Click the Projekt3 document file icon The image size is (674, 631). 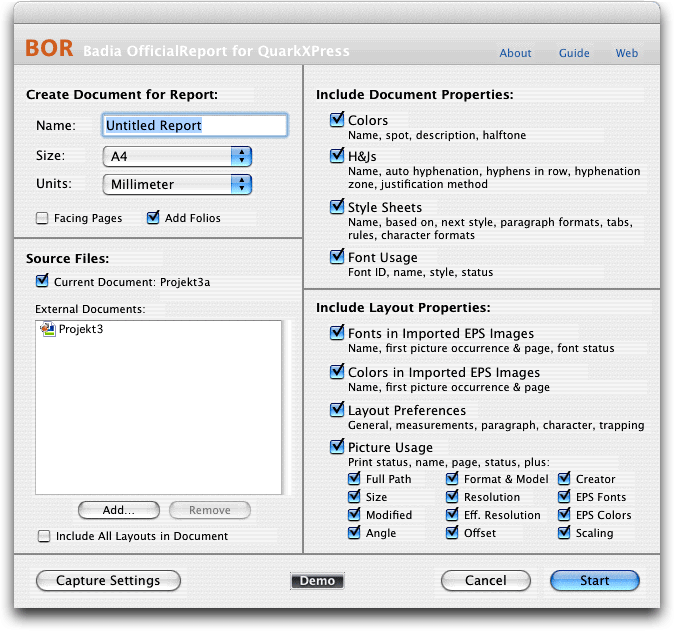coord(48,329)
